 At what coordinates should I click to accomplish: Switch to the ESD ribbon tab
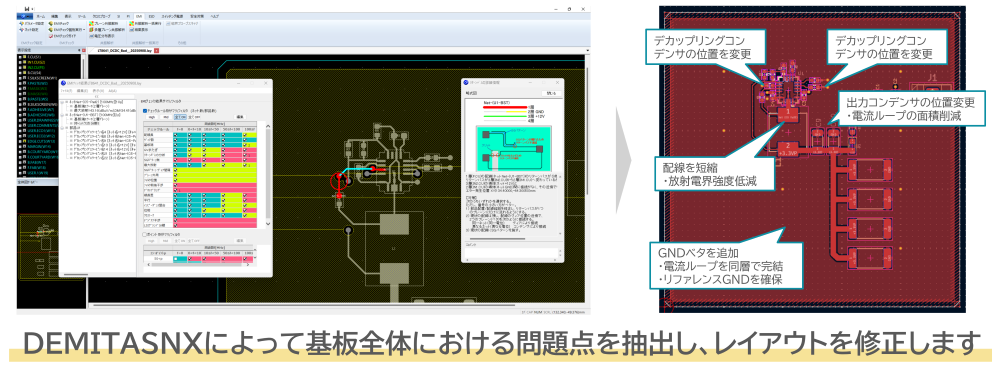151,17
